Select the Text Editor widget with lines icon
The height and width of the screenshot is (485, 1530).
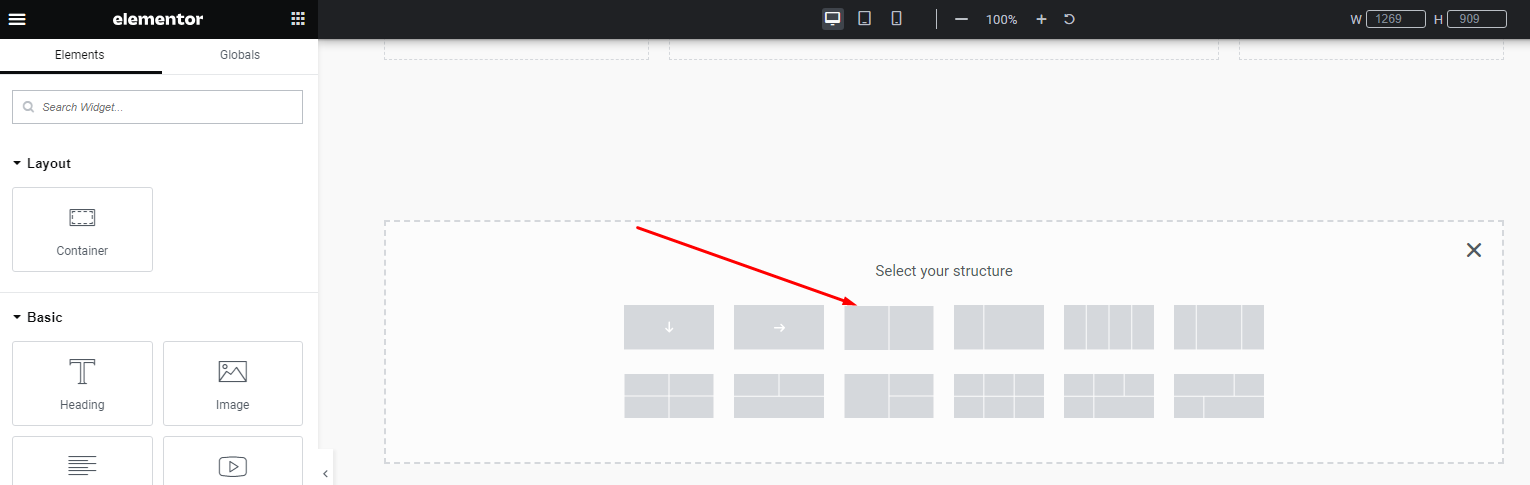coord(82,461)
